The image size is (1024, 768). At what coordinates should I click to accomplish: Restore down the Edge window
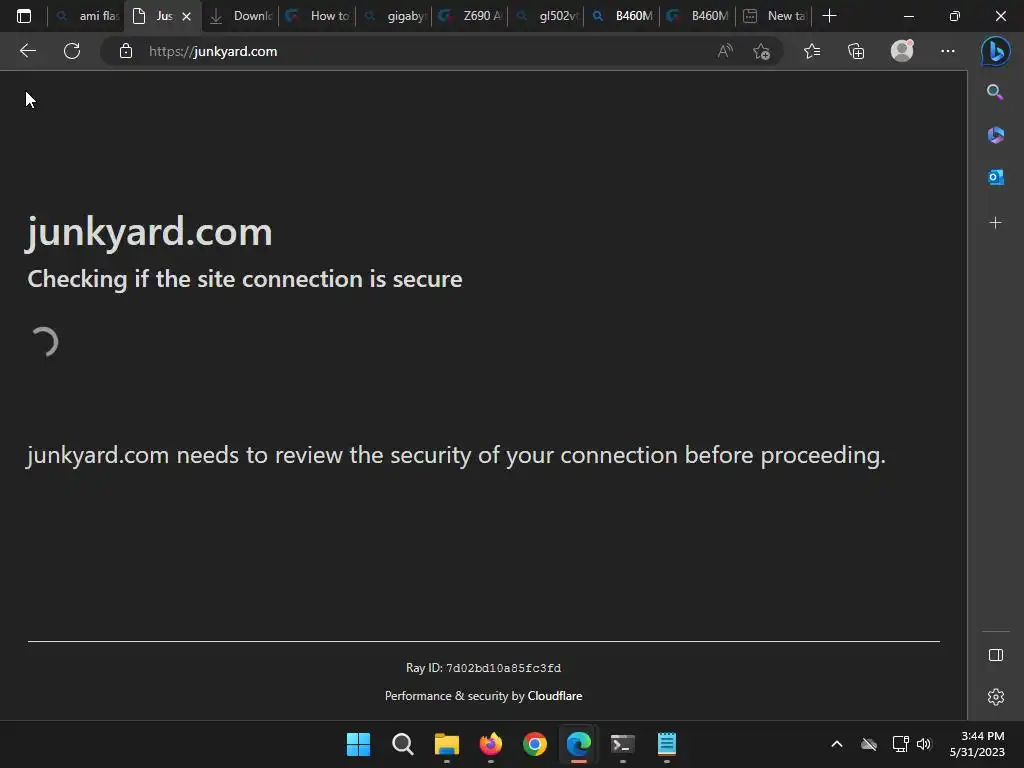(955, 16)
